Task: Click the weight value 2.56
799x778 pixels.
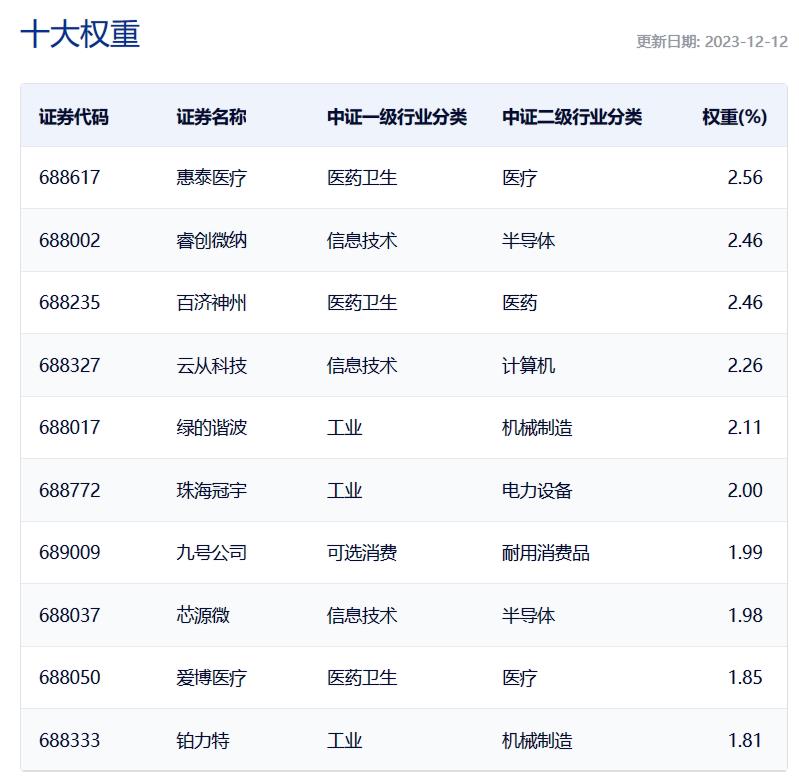Action: (745, 177)
